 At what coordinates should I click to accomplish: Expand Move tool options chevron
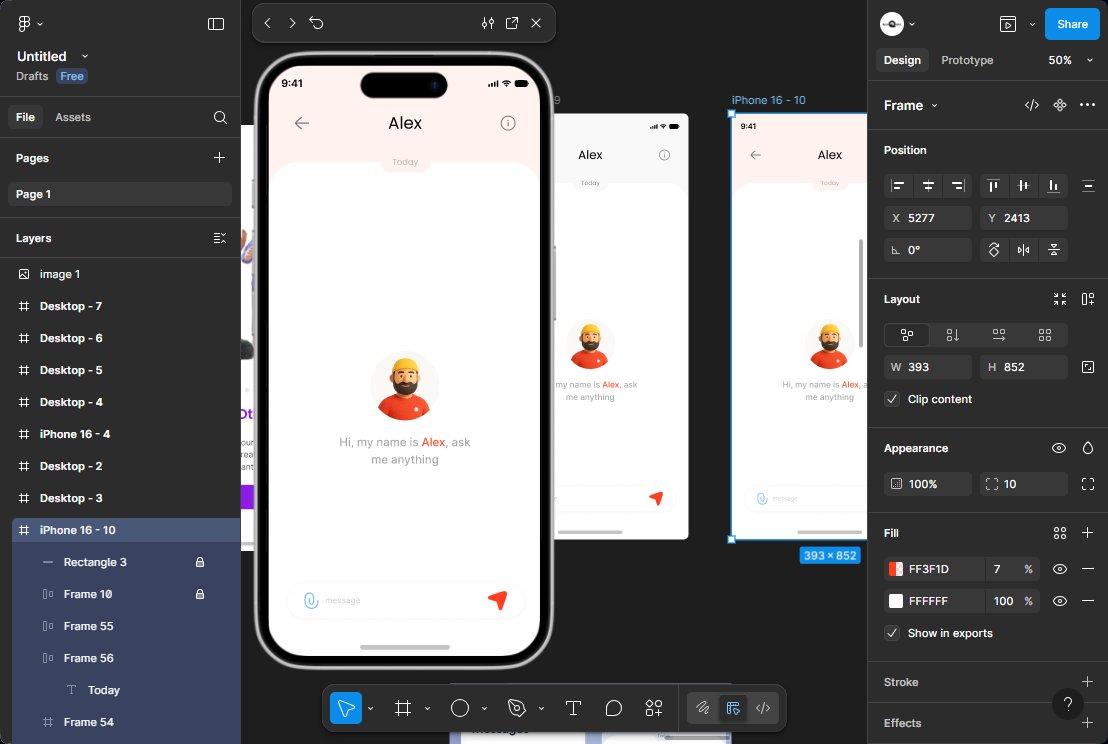pos(370,709)
